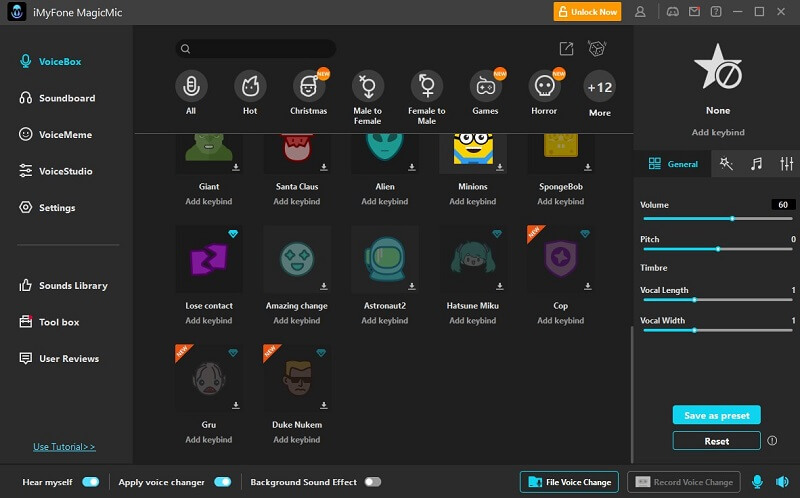Choose the Hatsune Miku voice
The image size is (800, 498).
pyautogui.click(x=473, y=259)
